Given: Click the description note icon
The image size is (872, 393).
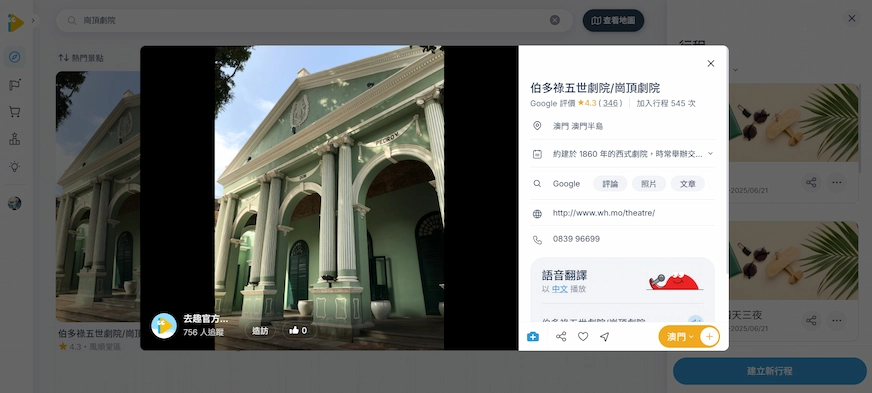Looking at the screenshot, I should 537,154.
